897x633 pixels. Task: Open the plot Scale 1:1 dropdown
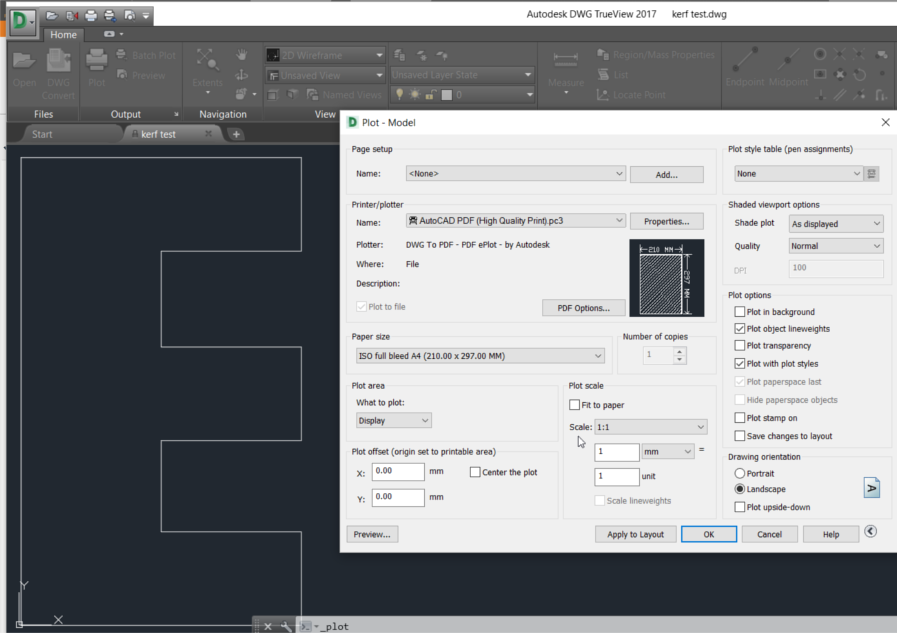[x=650, y=427]
